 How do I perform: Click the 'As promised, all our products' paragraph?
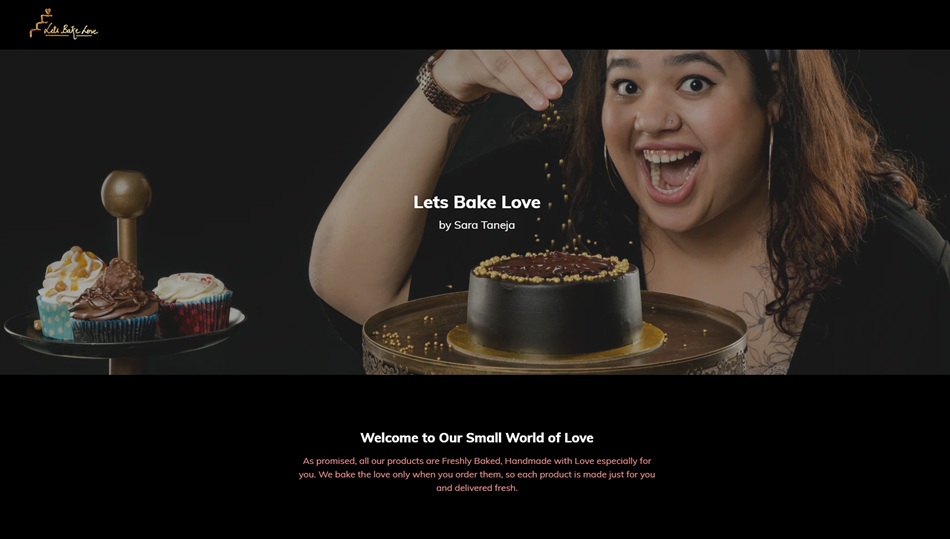477,474
